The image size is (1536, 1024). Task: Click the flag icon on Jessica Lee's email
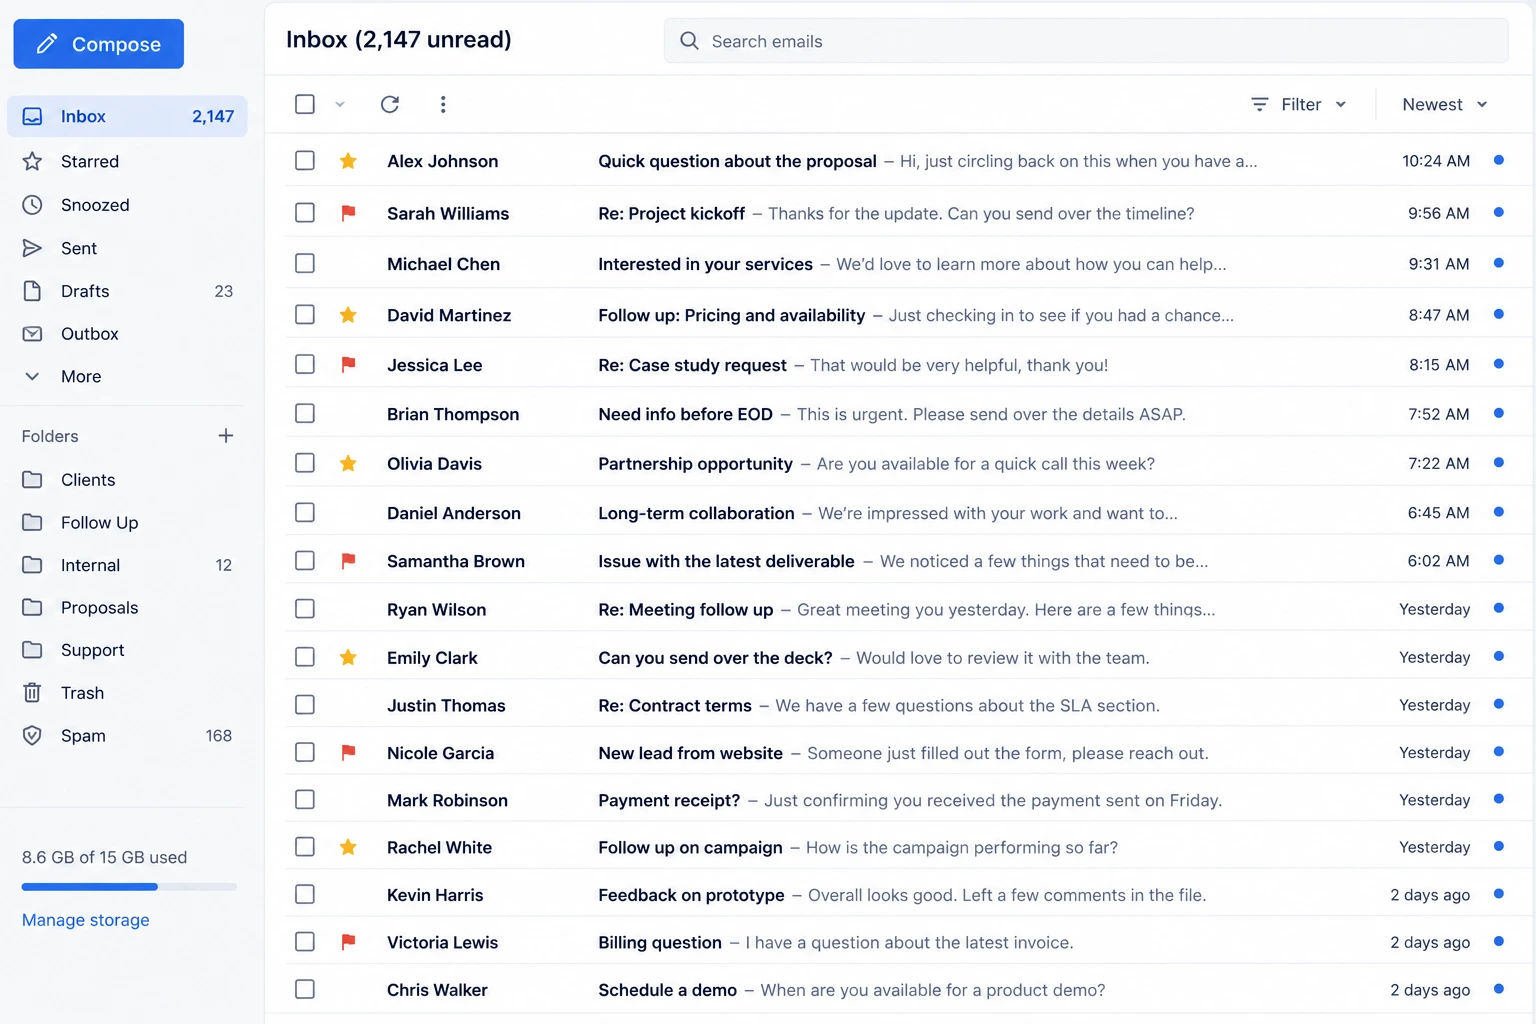[348, 365]
